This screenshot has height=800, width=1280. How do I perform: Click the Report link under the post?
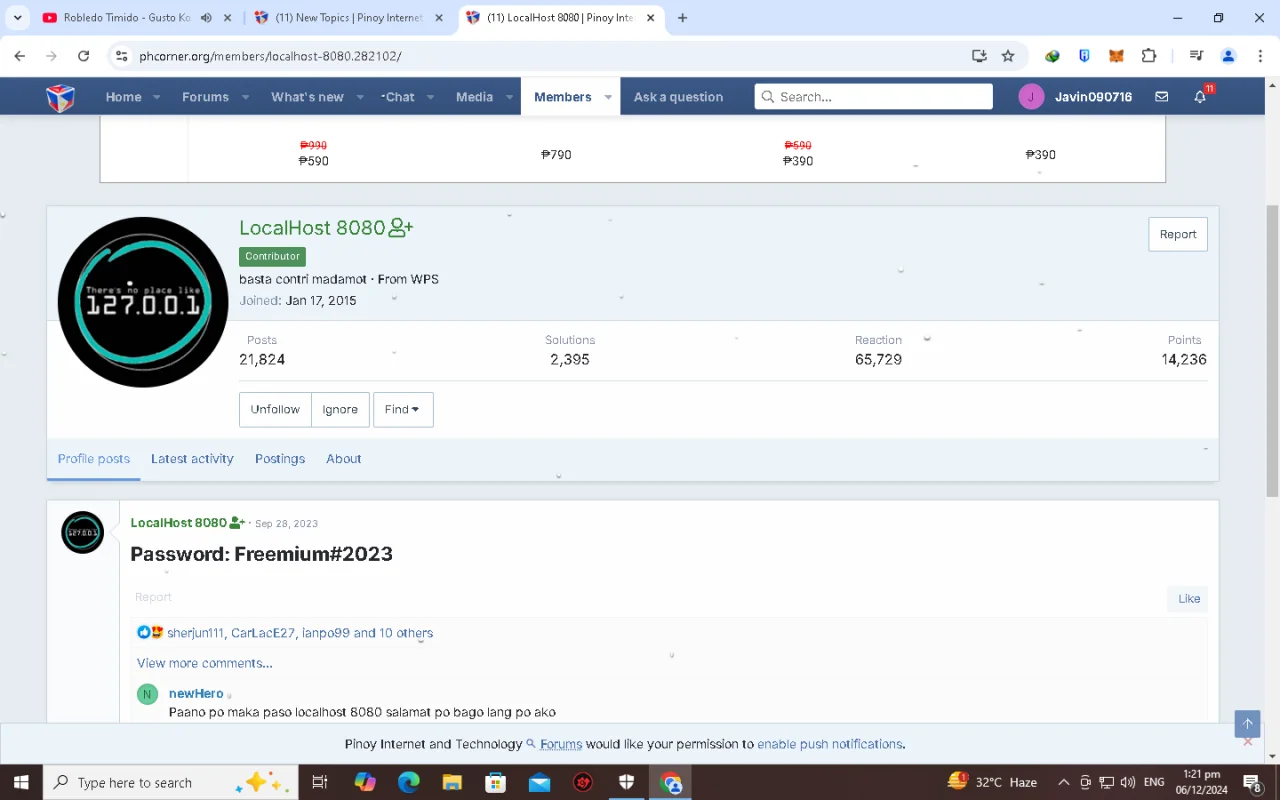point(153,597)
